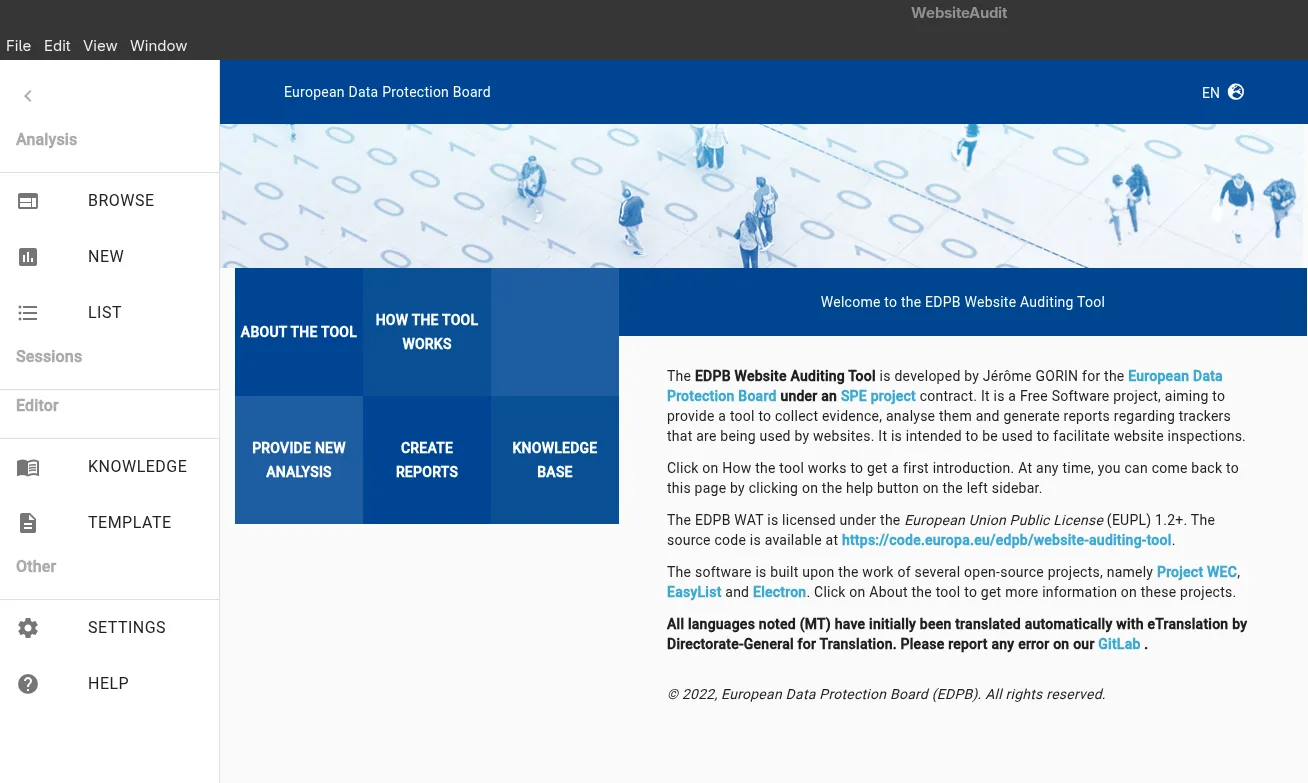
Task: Collapse the sidebar with the chevron arrow
Action: [x=28, y=96]
